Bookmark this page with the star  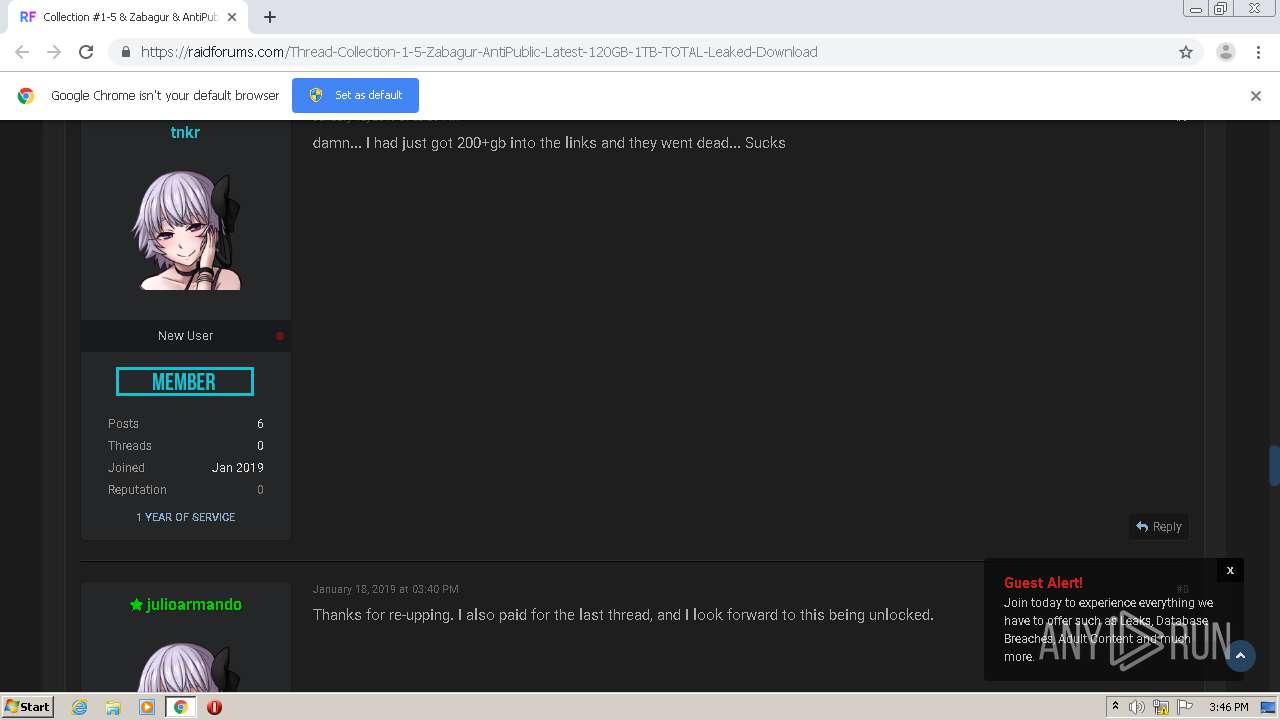(1186, 52)
